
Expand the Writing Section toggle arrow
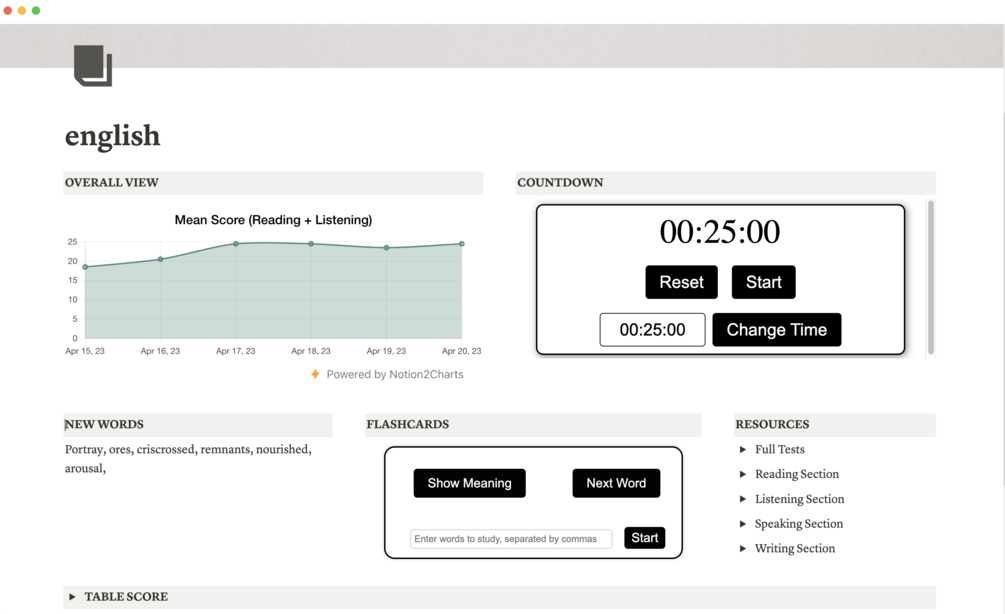tap(743, 549)
